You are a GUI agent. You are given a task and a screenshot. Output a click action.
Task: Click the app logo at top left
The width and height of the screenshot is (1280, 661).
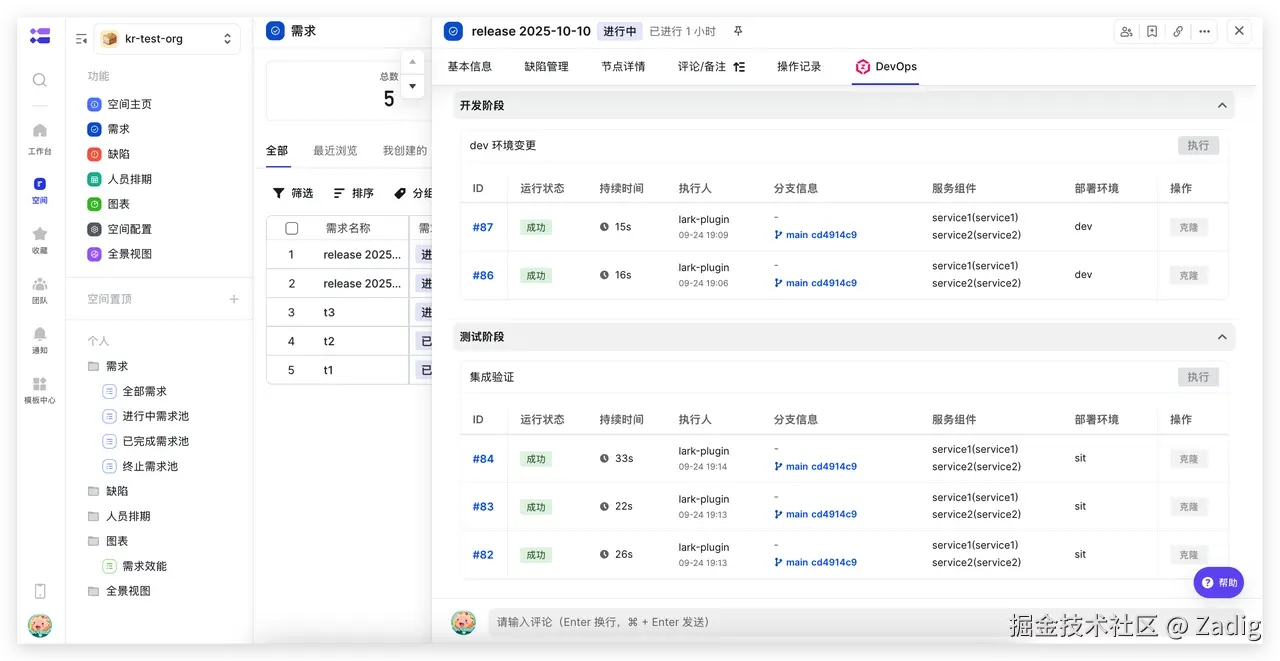click(40, 36)
